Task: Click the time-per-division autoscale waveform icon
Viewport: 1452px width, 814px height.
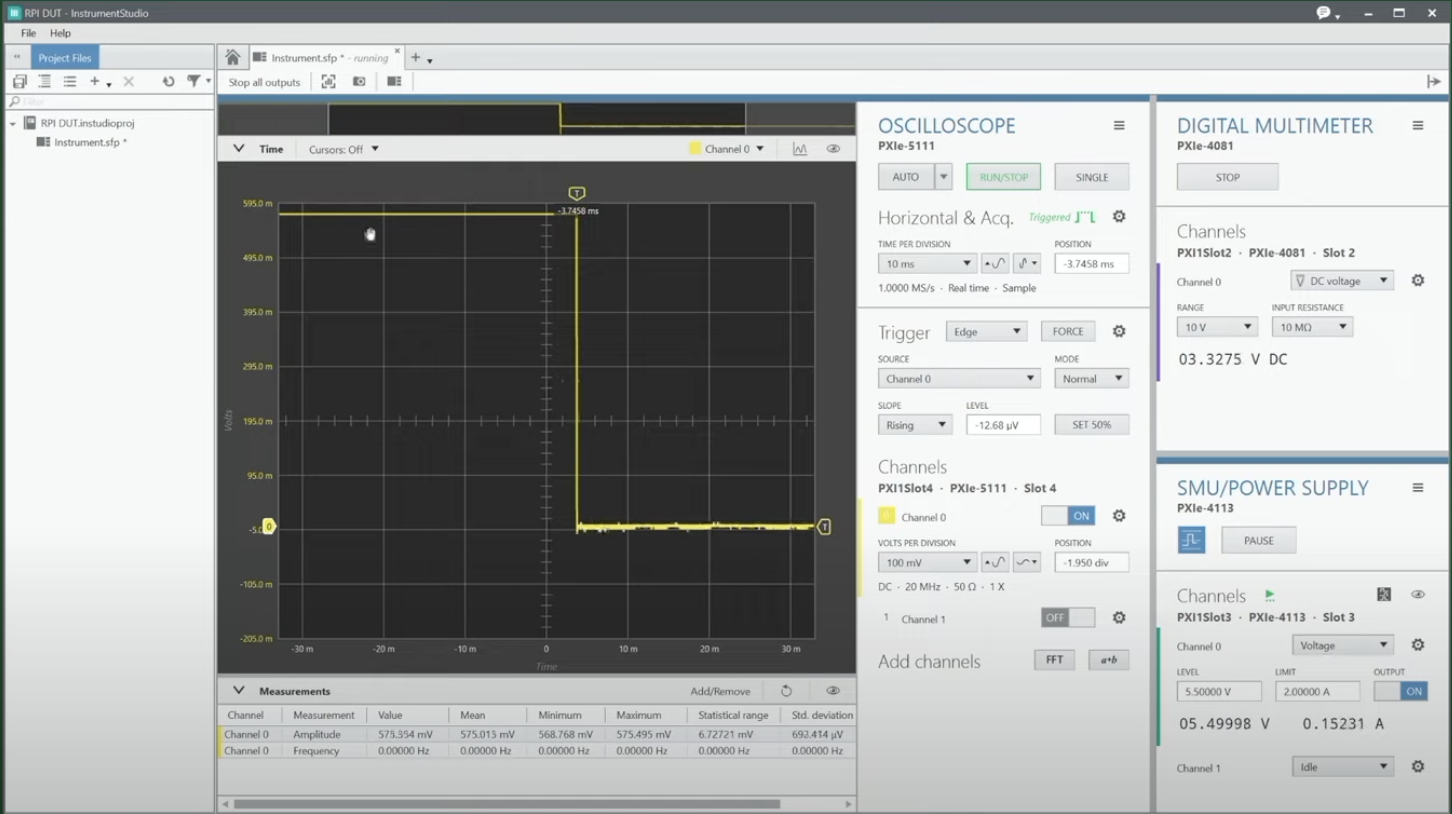Action: pyautogui.click(x=995, y=264)
